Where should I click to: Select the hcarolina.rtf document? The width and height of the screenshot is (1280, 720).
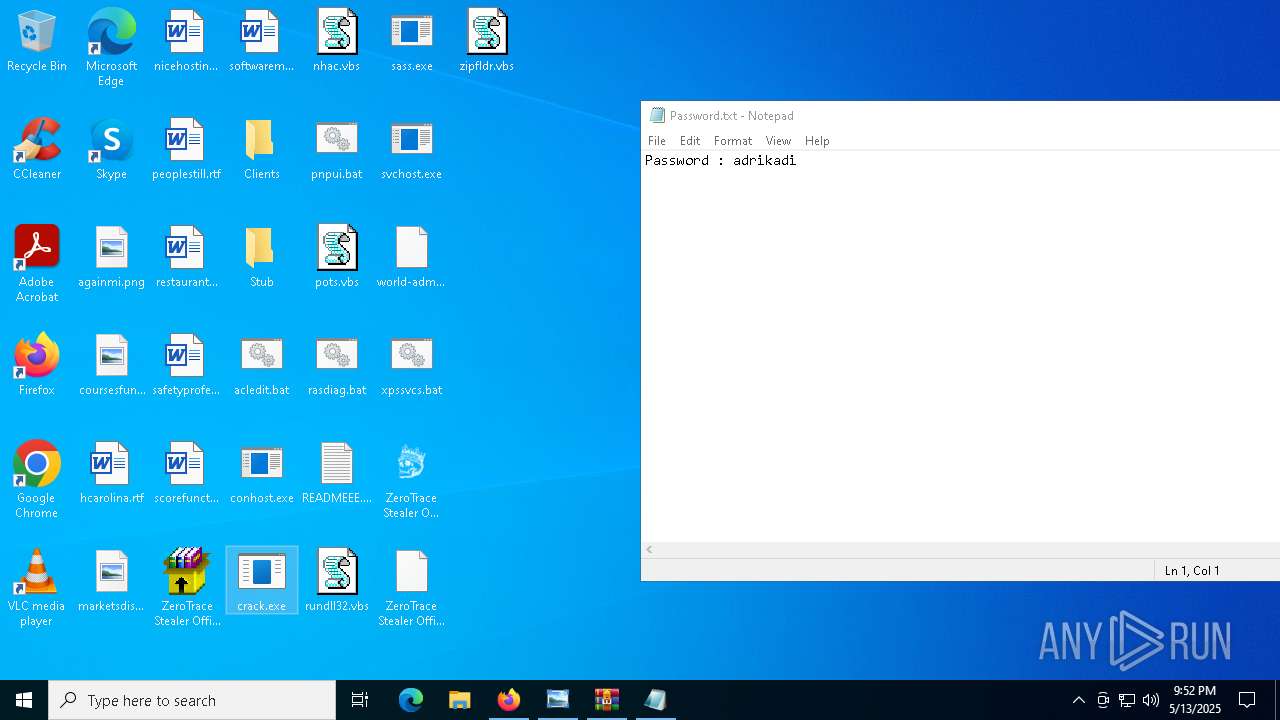111,474
